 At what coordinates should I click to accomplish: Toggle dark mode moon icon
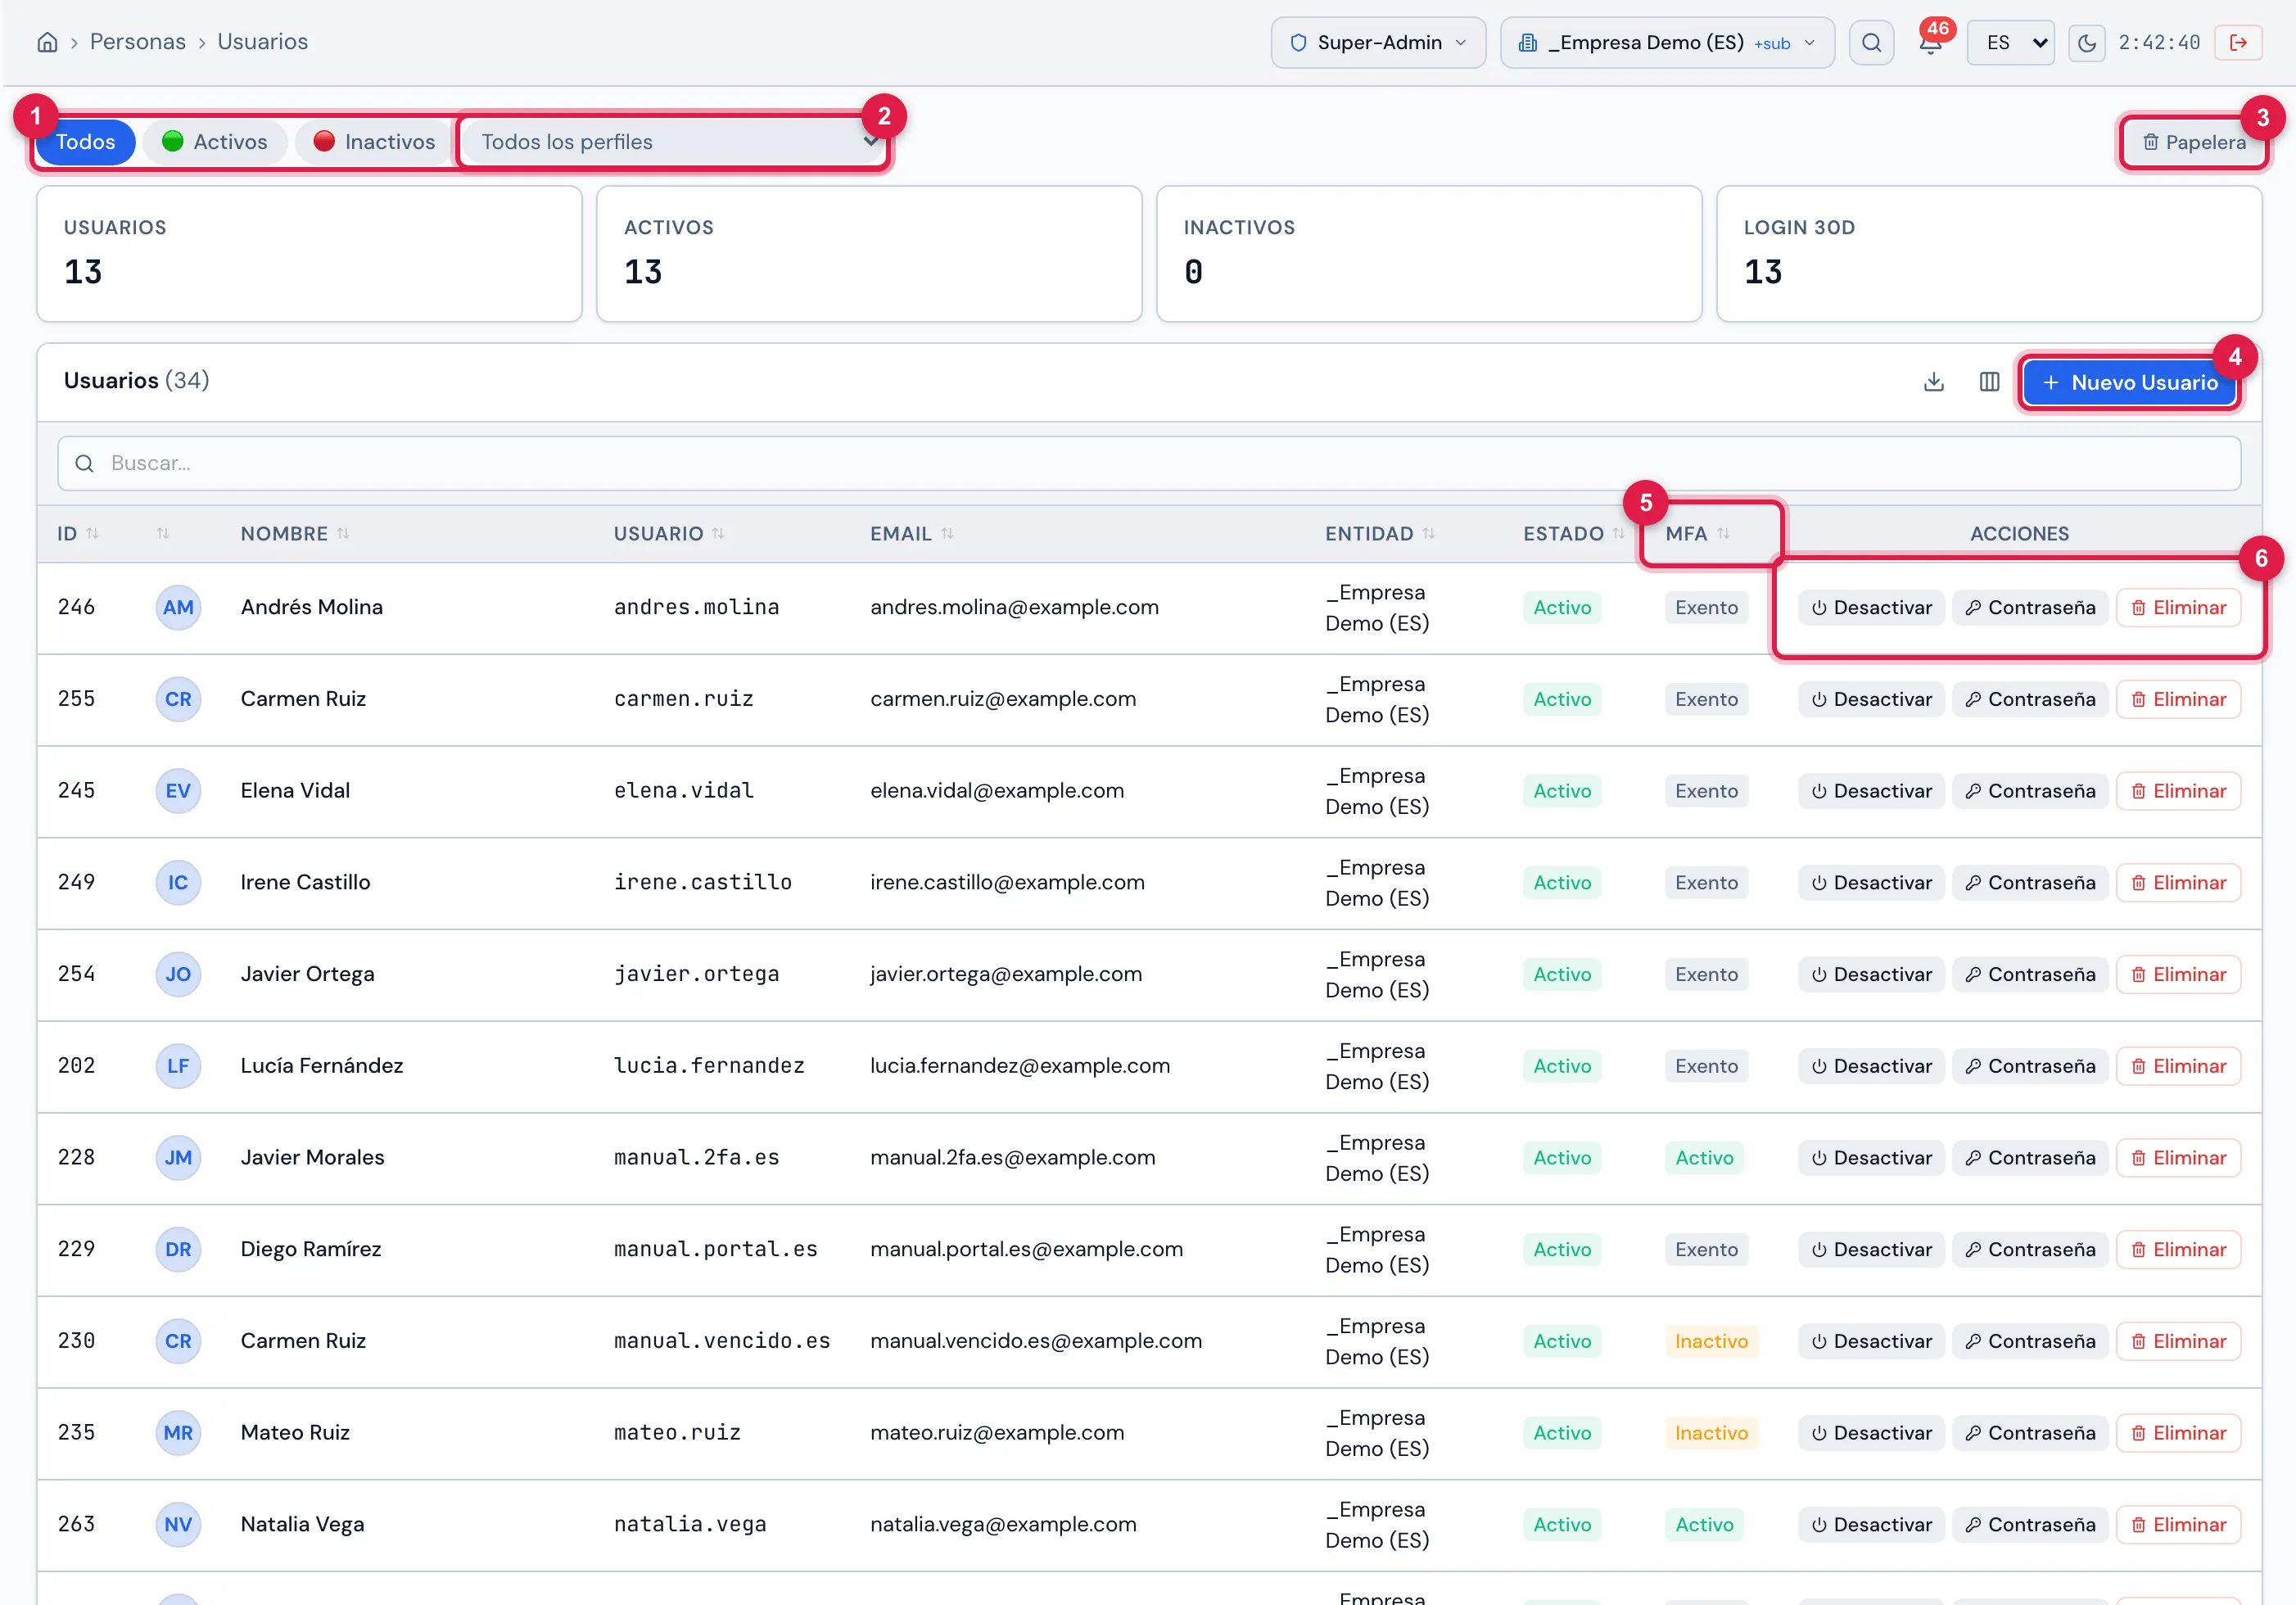pos(2086,42)
